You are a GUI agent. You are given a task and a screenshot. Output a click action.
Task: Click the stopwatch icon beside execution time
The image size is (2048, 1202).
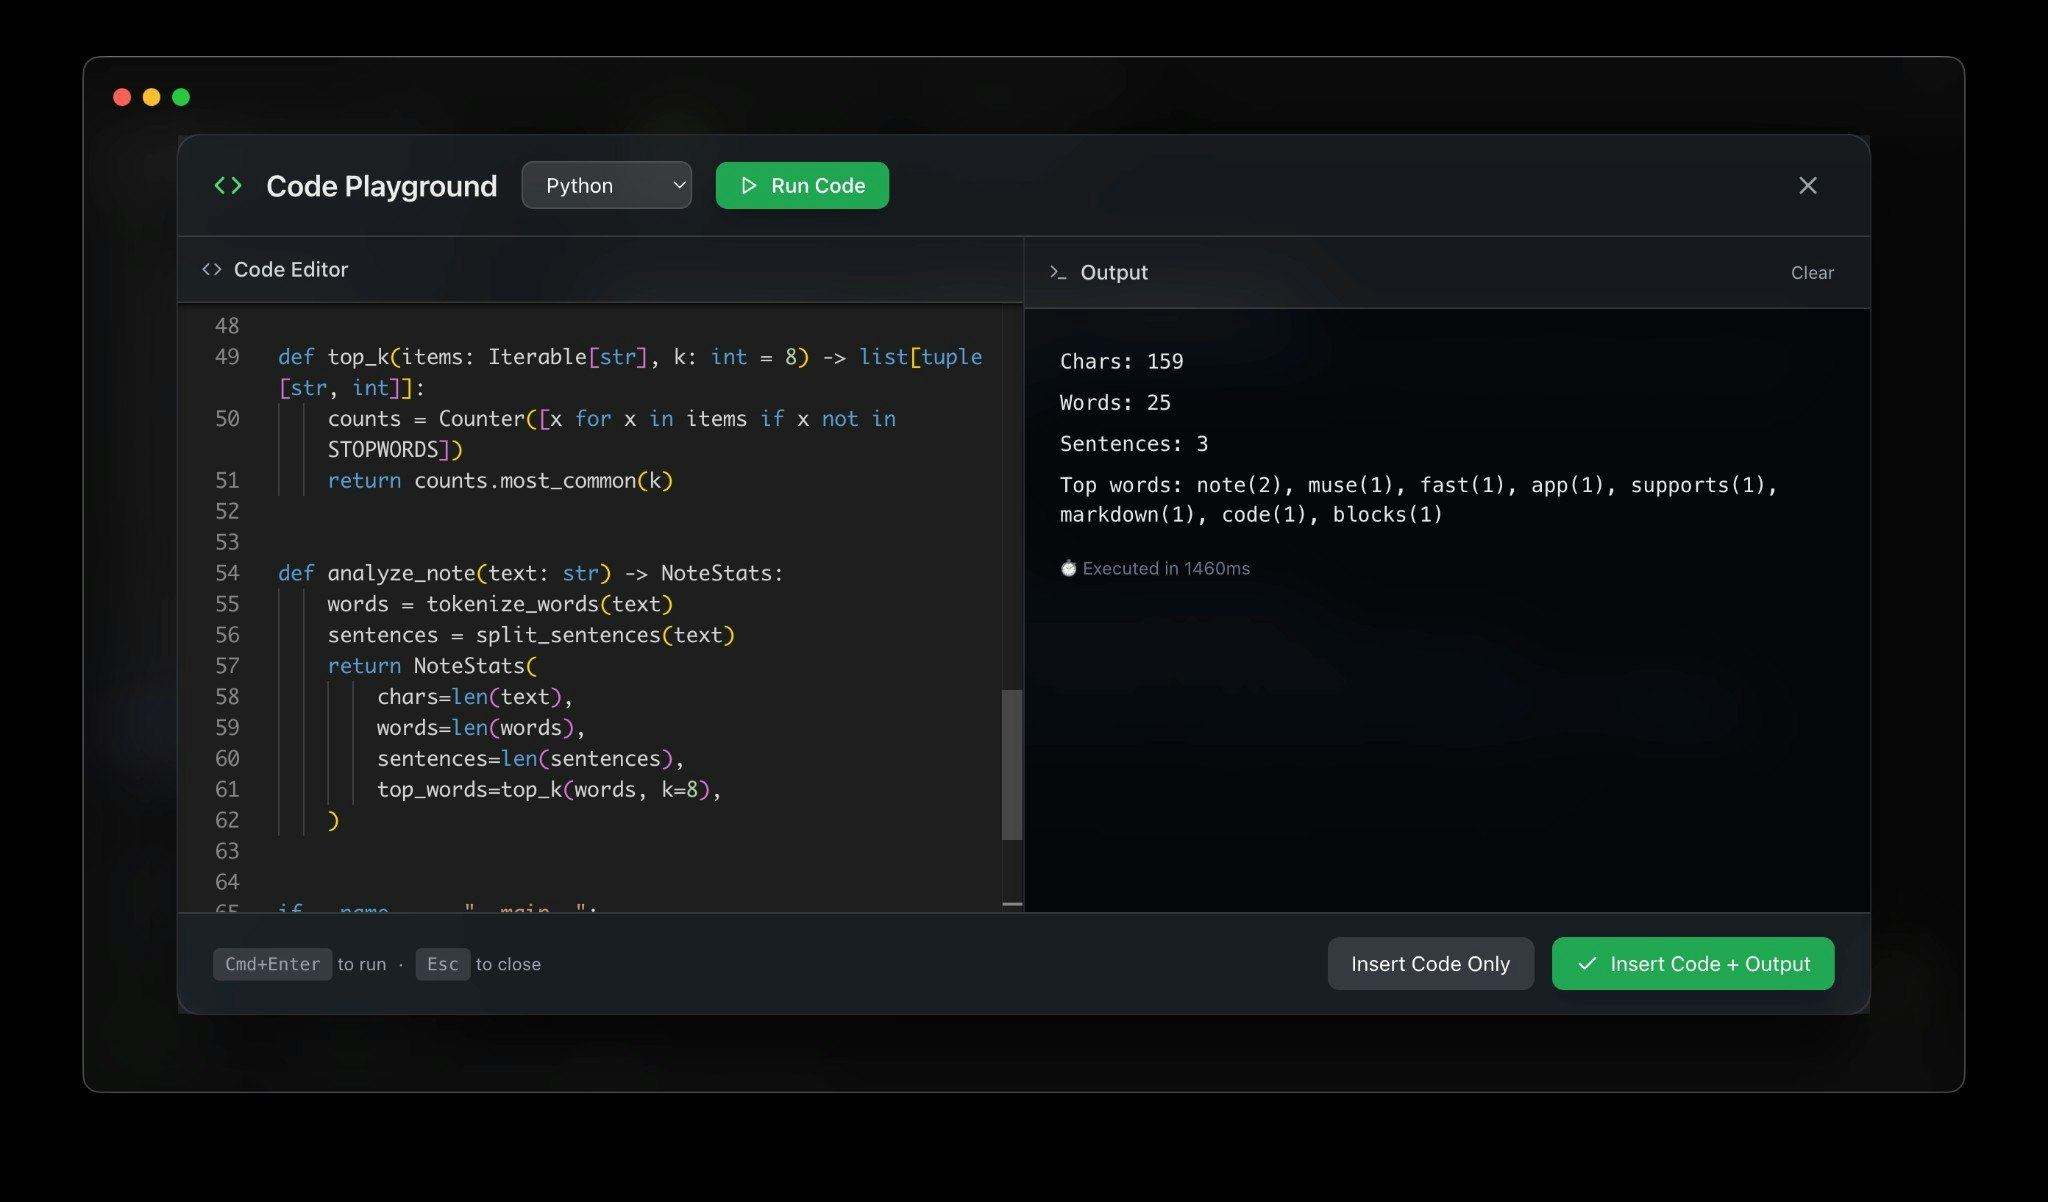click(1068, 569)
